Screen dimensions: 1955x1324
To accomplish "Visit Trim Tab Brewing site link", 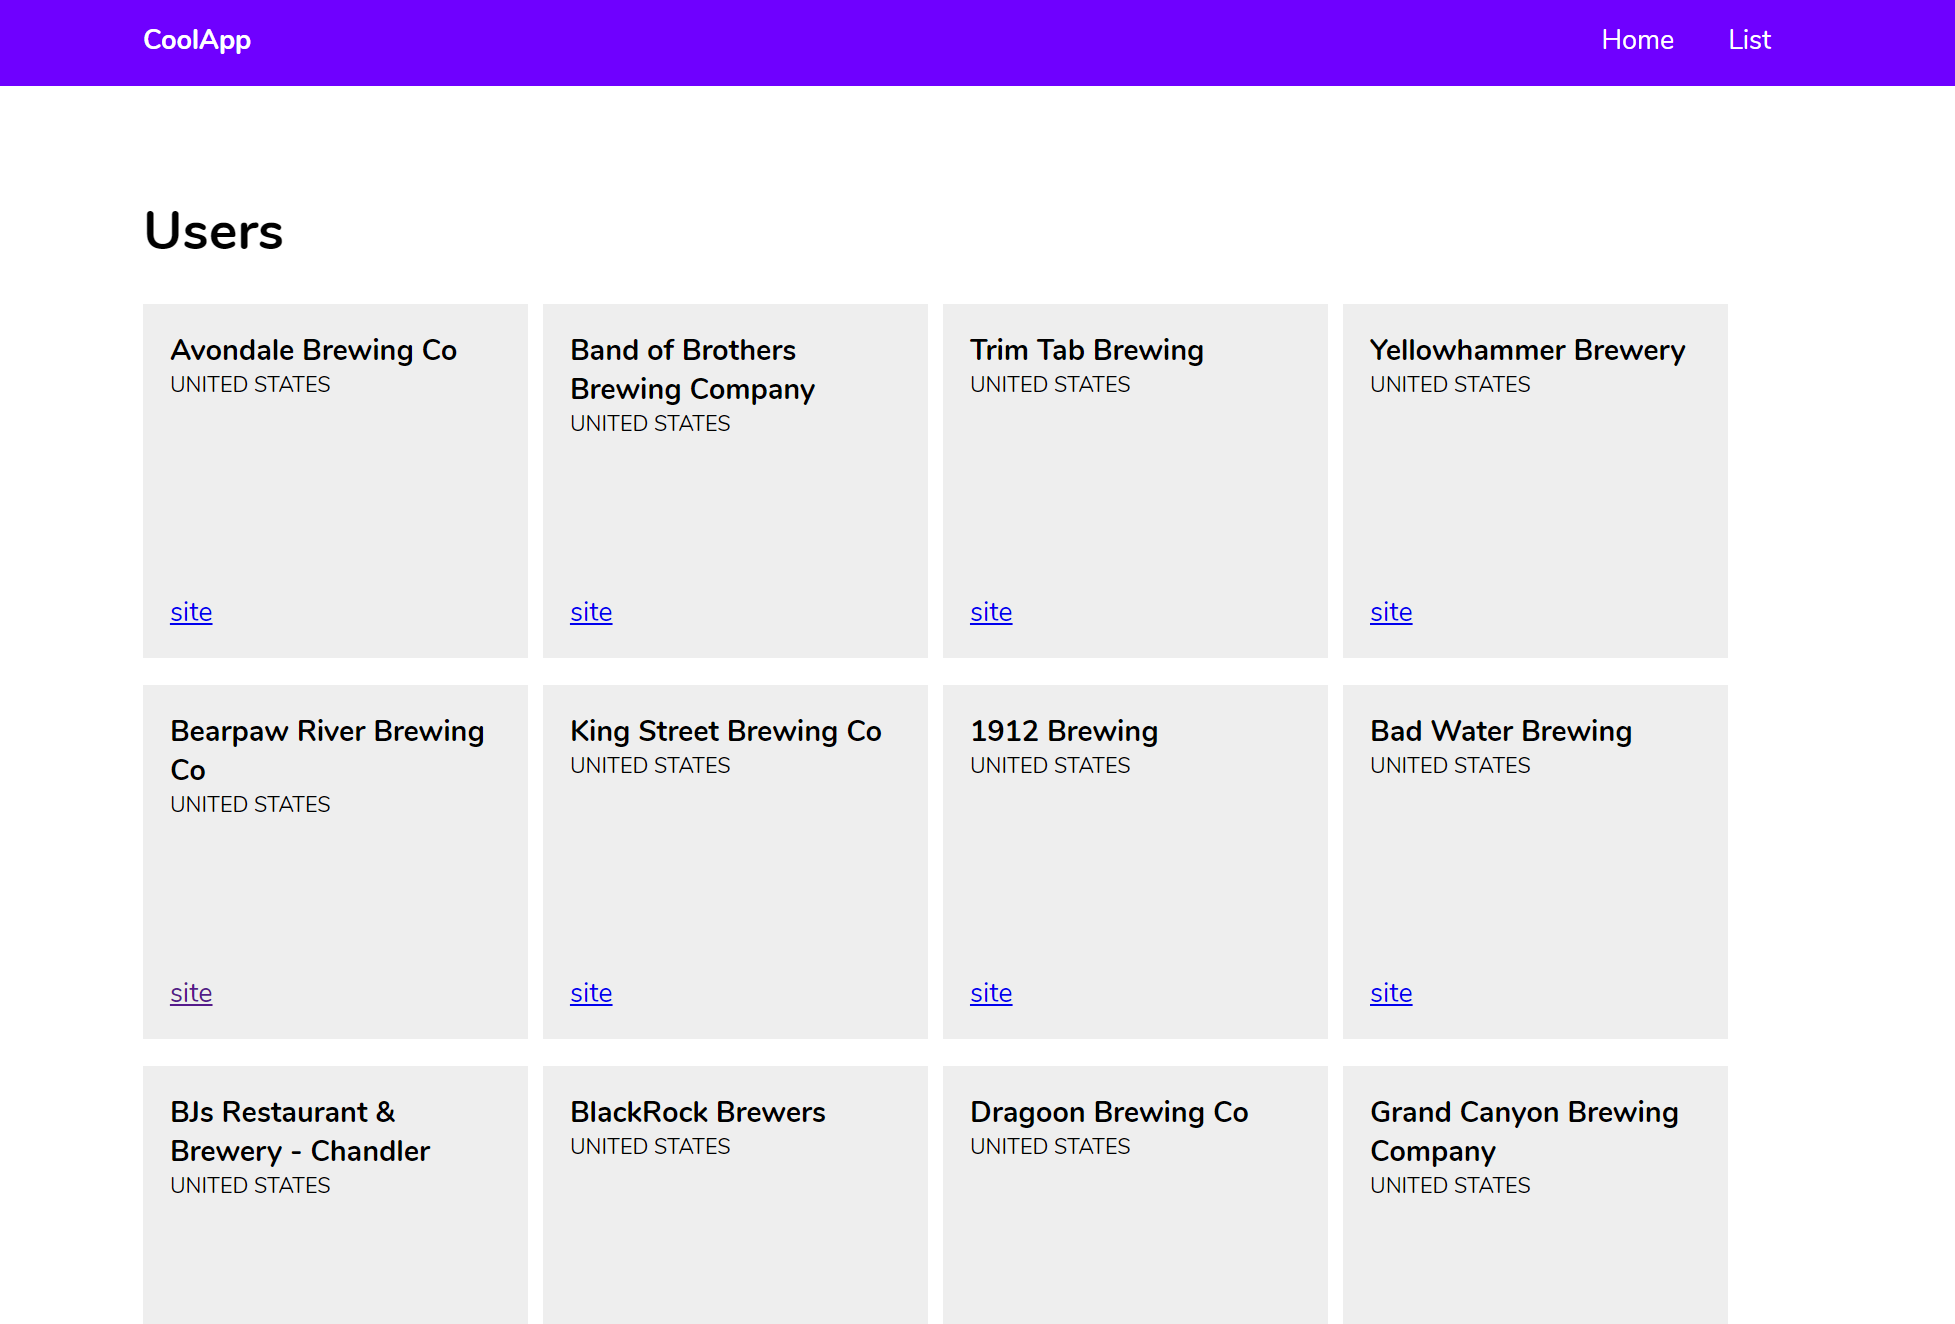I will pyautogui.click(x=991, y=612).
